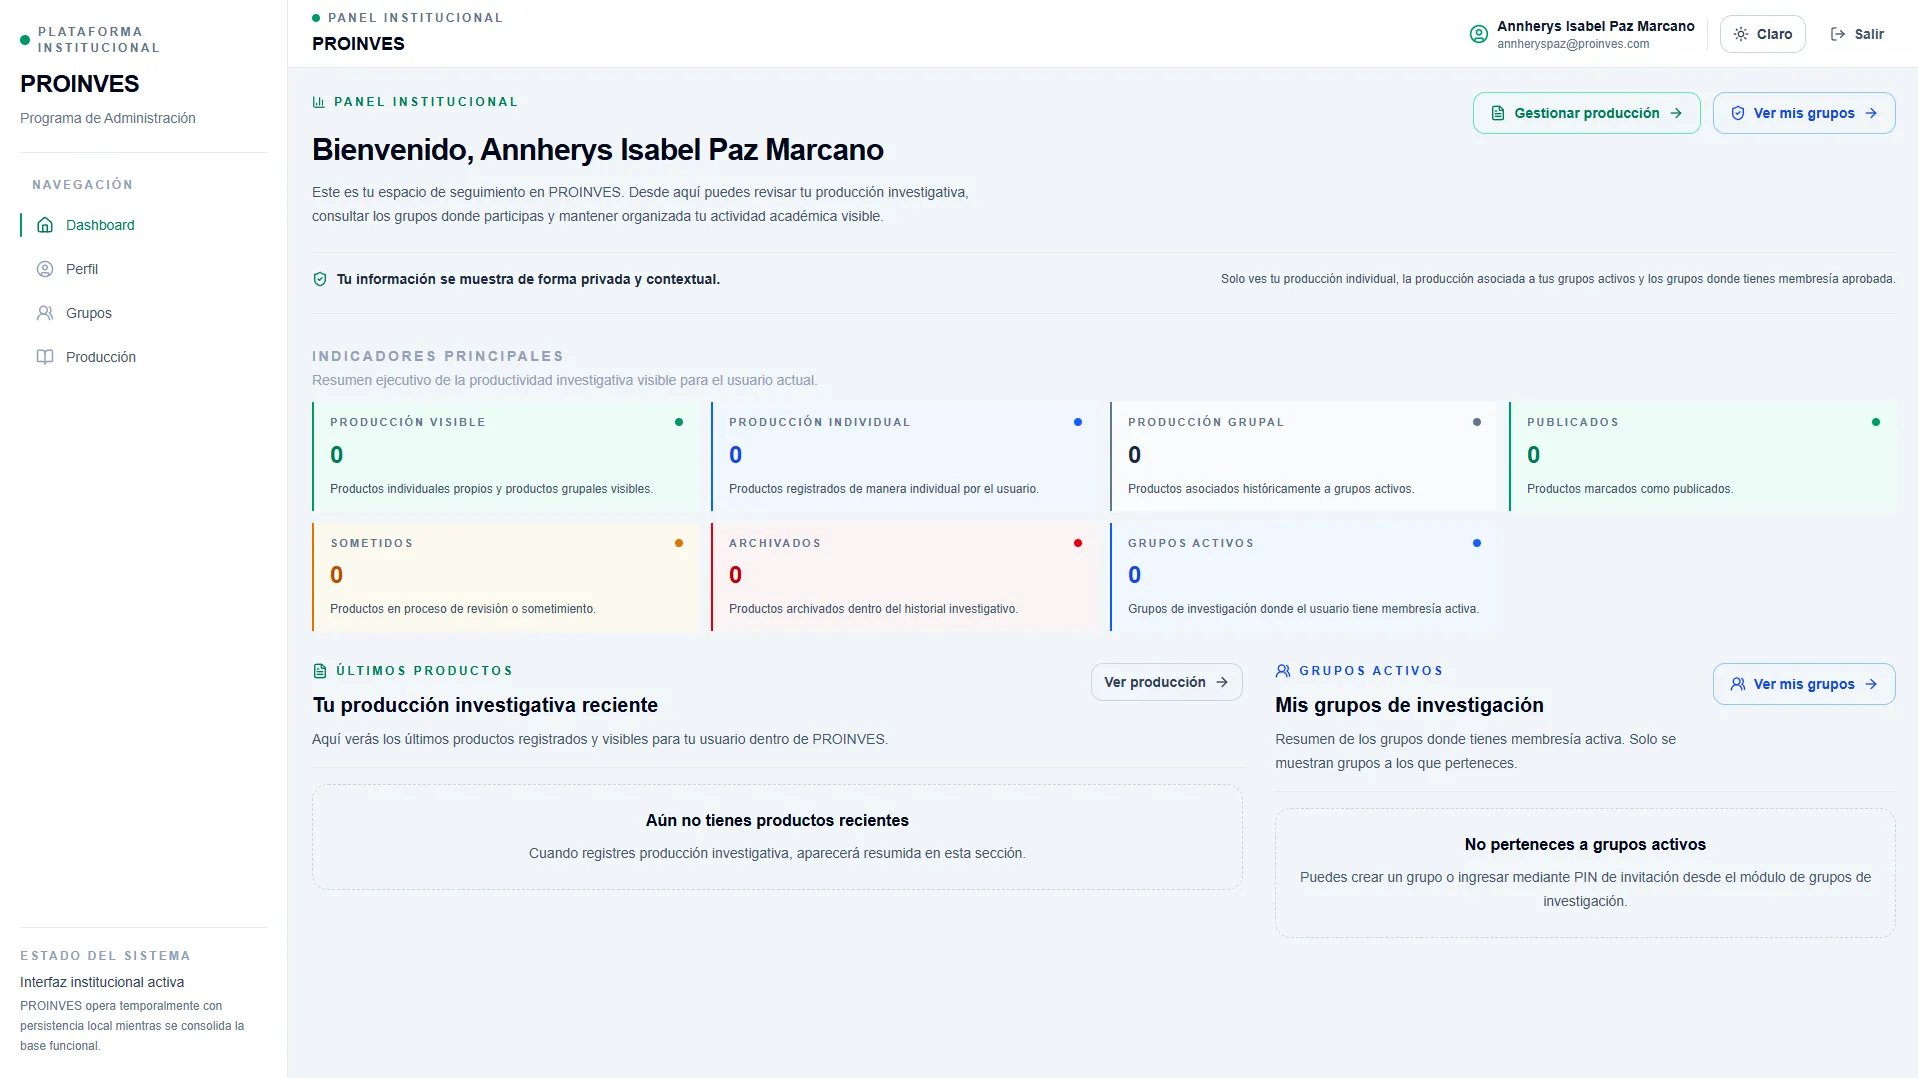This screenshot has height=1078, width=1918.
Task: Click the green dot on Producción Visible card
Action: click(x=679, y=422)
